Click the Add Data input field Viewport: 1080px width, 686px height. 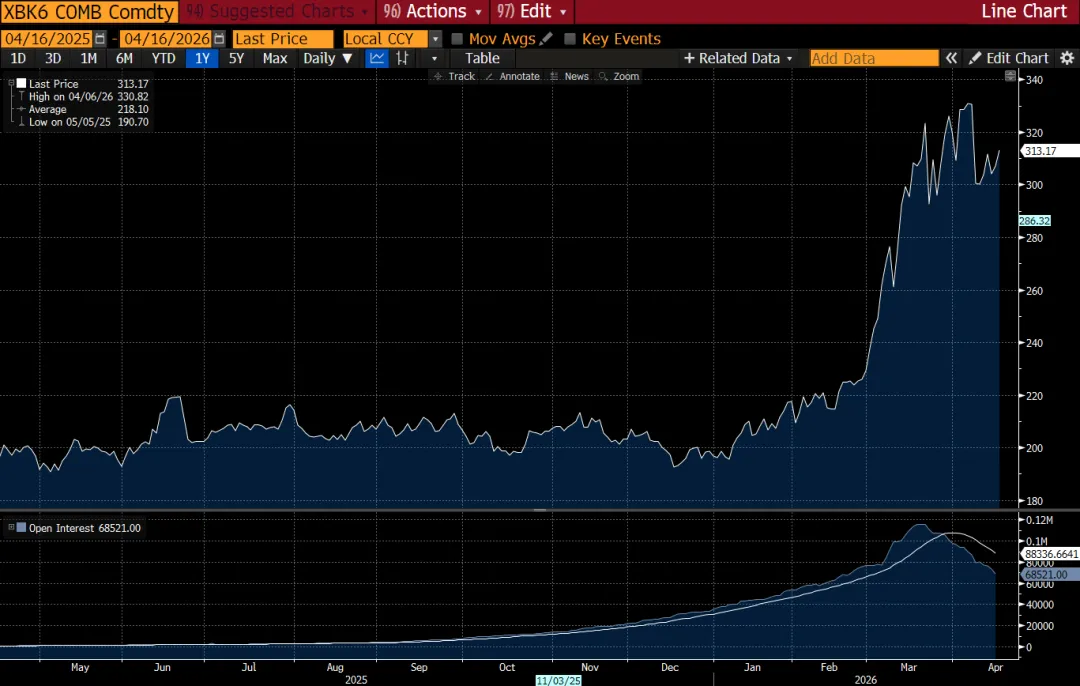pos(874,59)
